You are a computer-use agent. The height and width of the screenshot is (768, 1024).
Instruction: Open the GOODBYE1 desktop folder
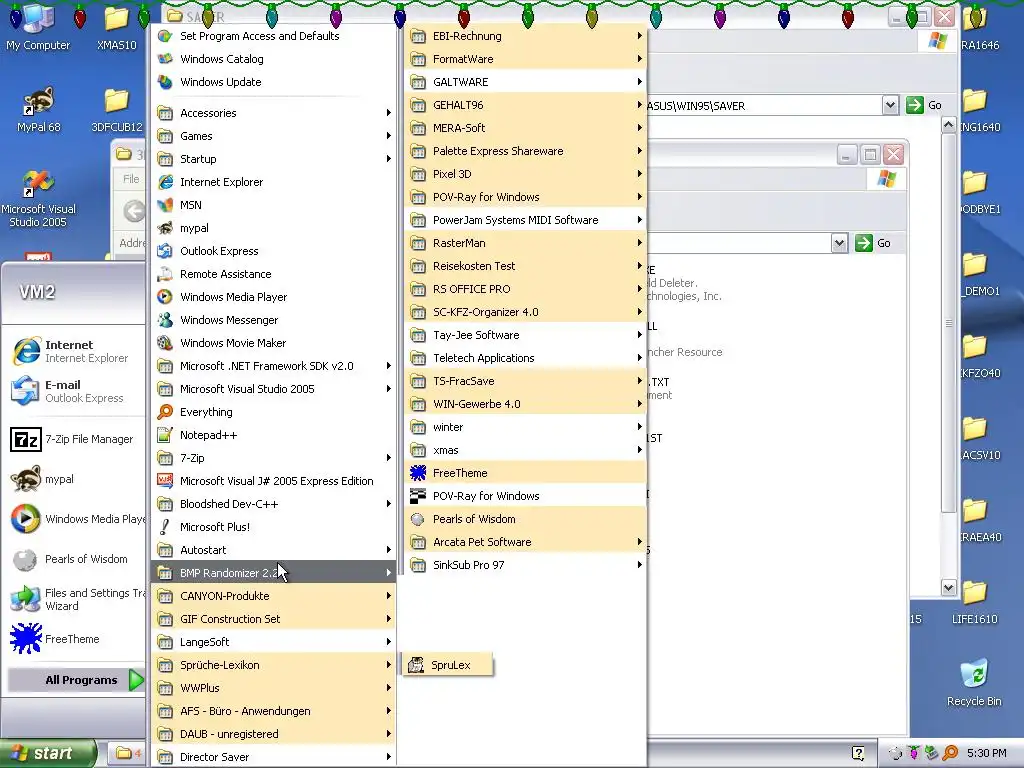pyautogui.click(x=978, y=191)
